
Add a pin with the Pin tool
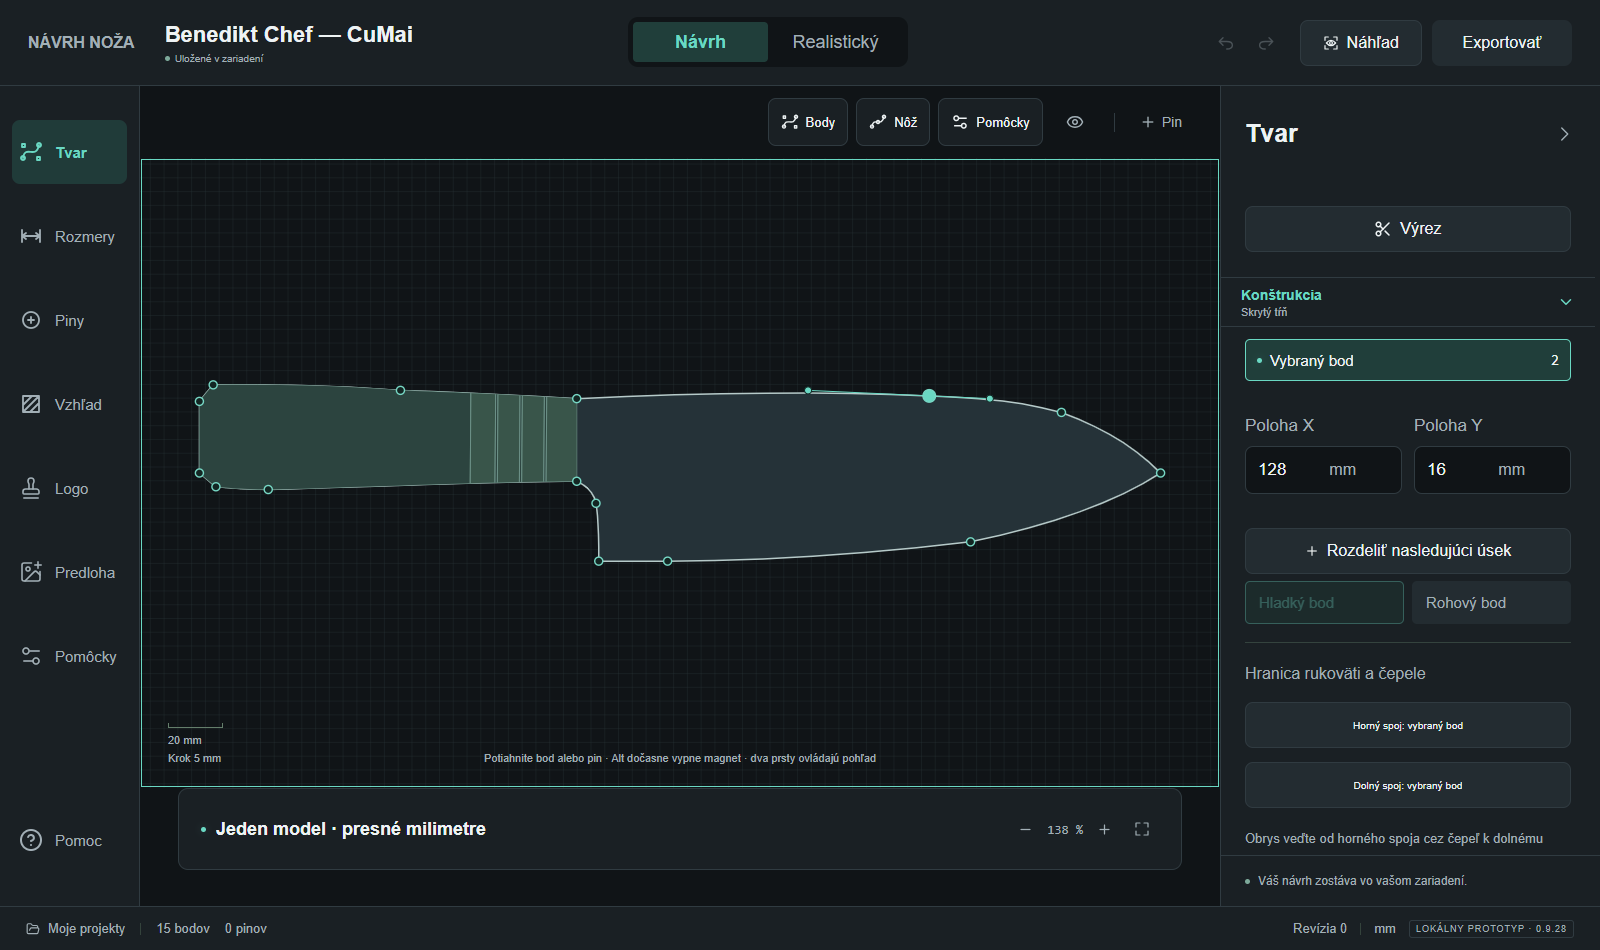tap(1162, 122)
